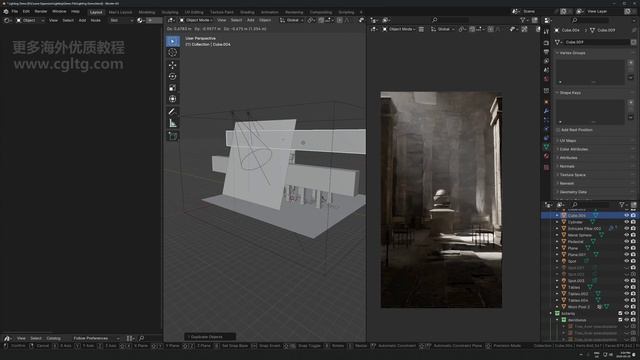Open the Window menu
640x360 pixels.
59,11
